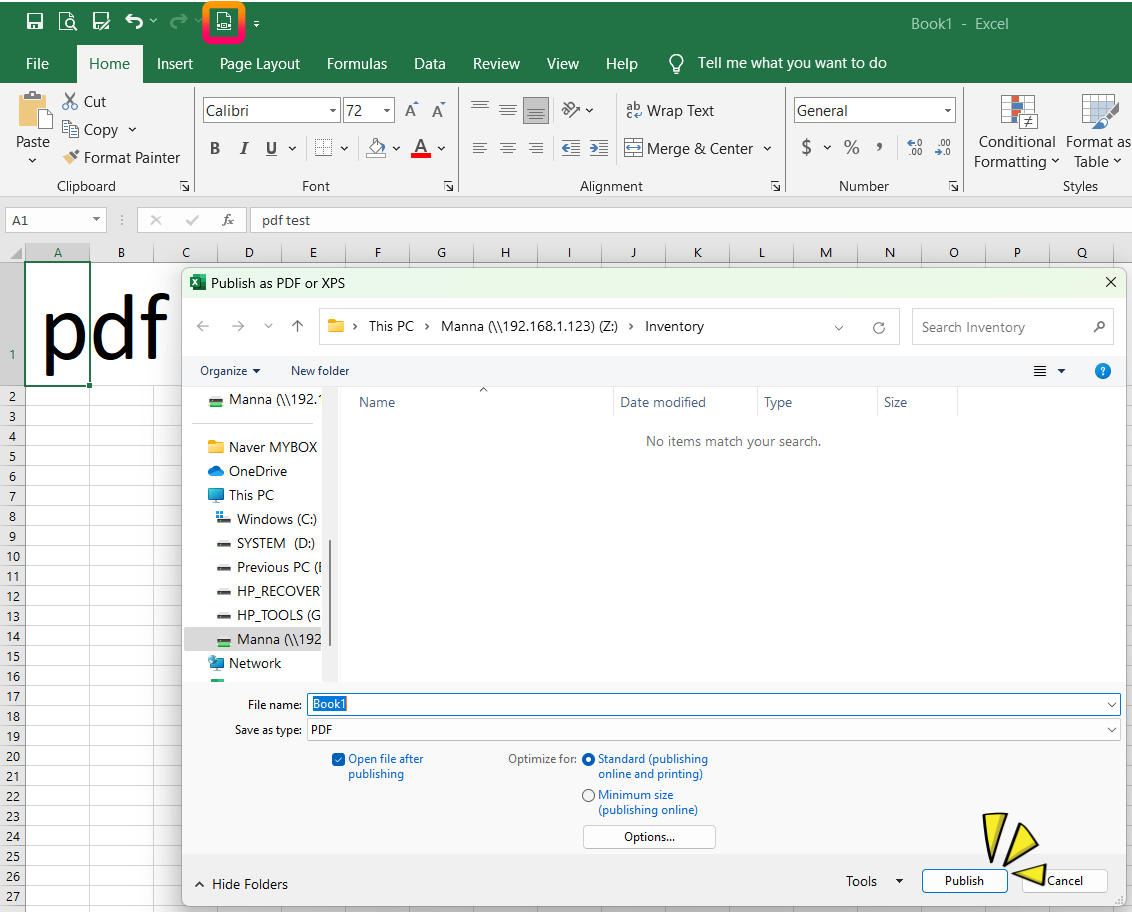Open the font size 72 dropdown
Screen dimensions: 1132x912
point(387,110)
